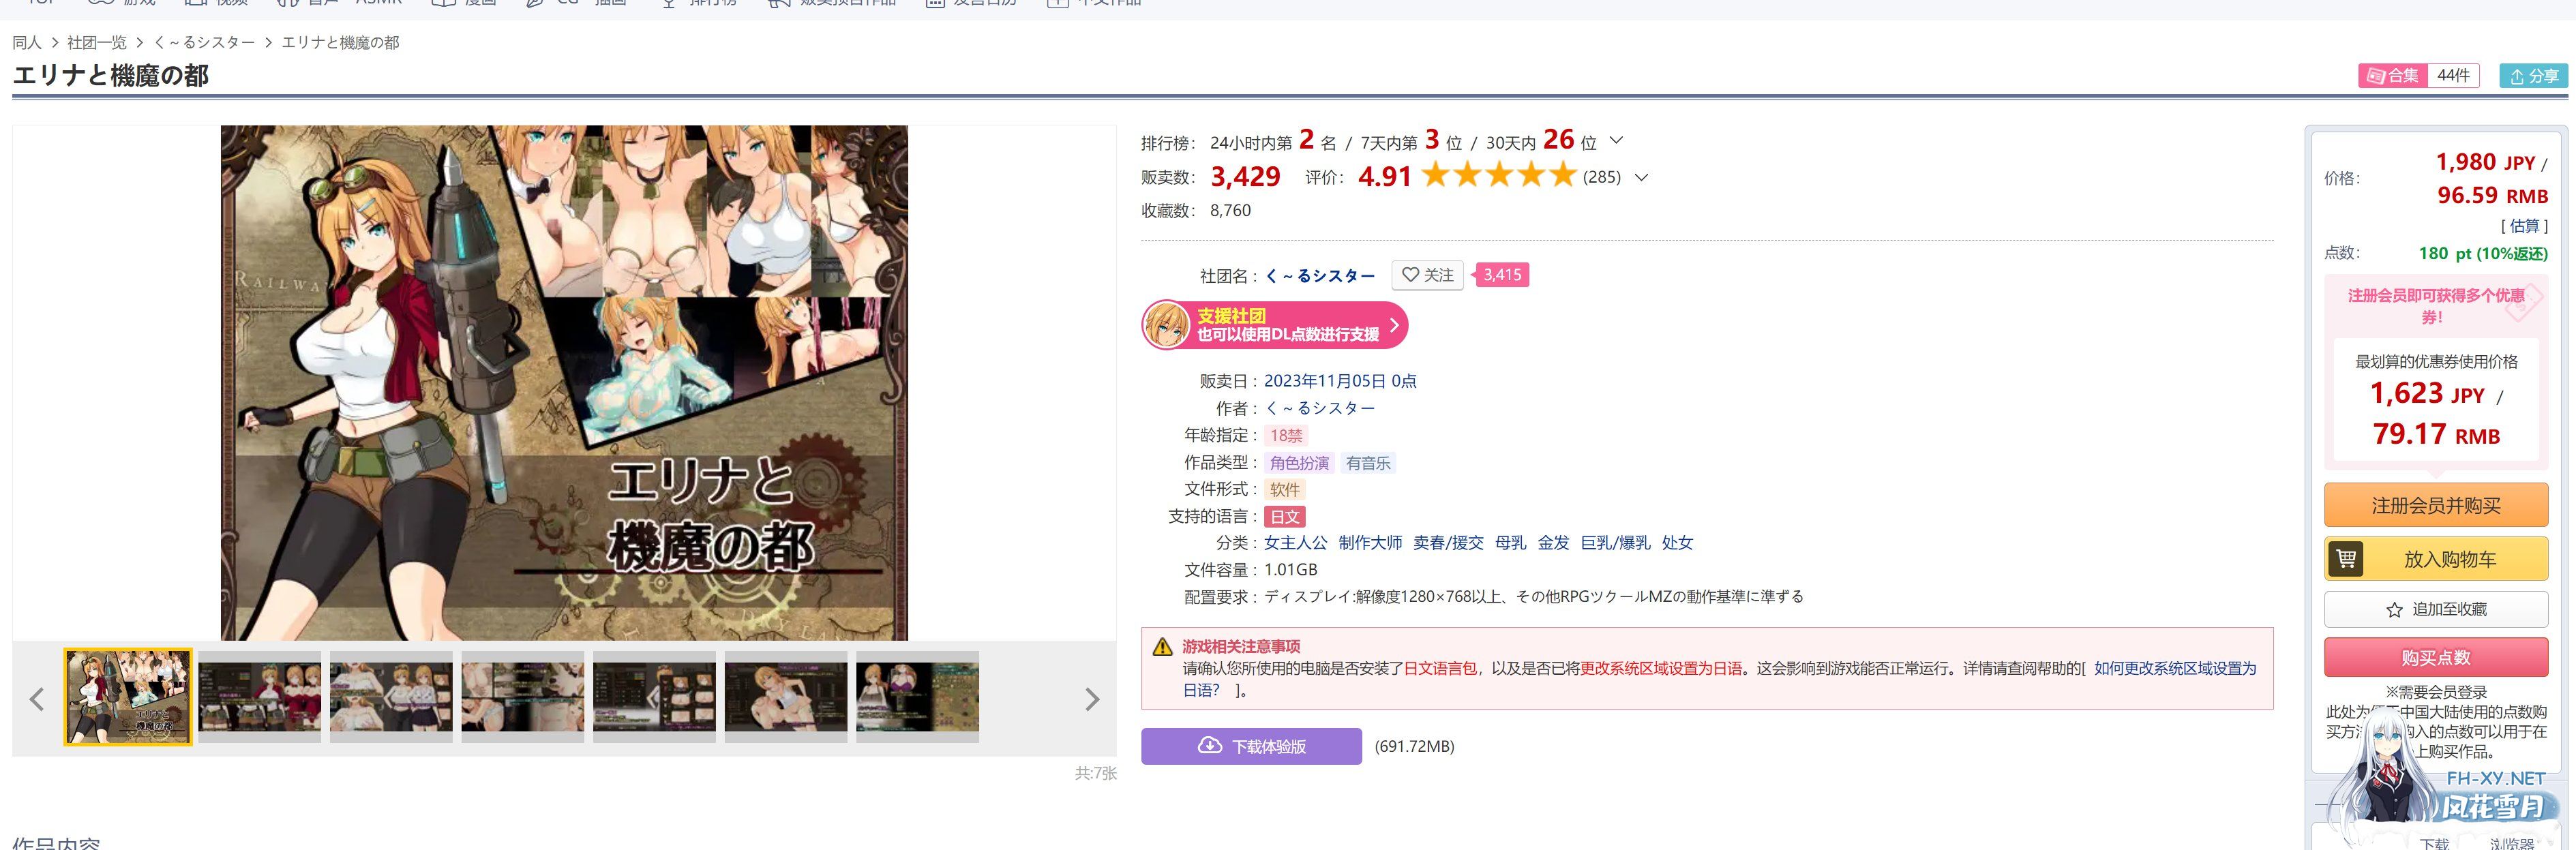Click the rating score 4.91

[x=1384, y=177]
